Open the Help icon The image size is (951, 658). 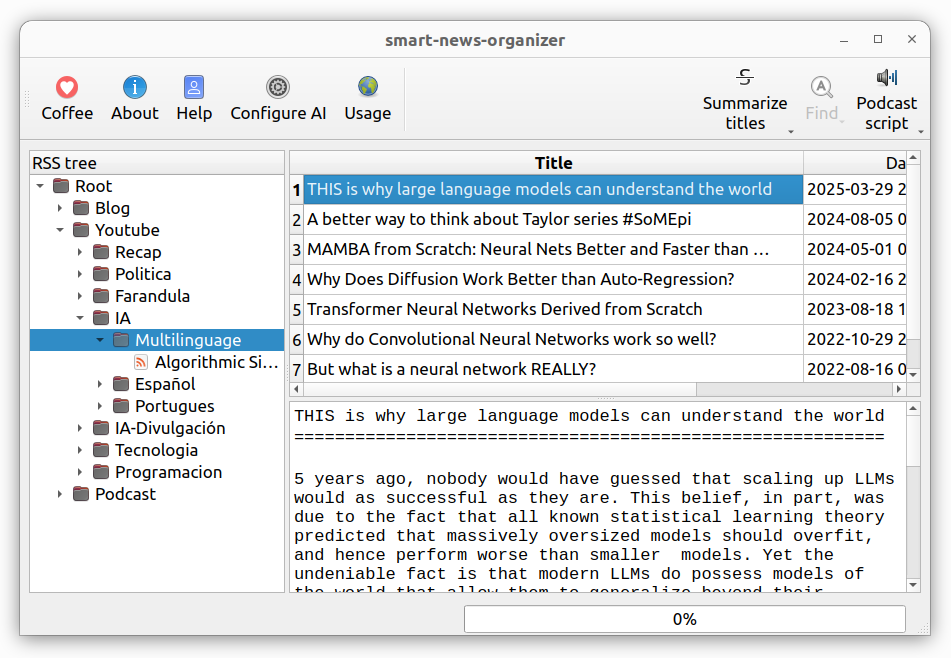(194, 87)
